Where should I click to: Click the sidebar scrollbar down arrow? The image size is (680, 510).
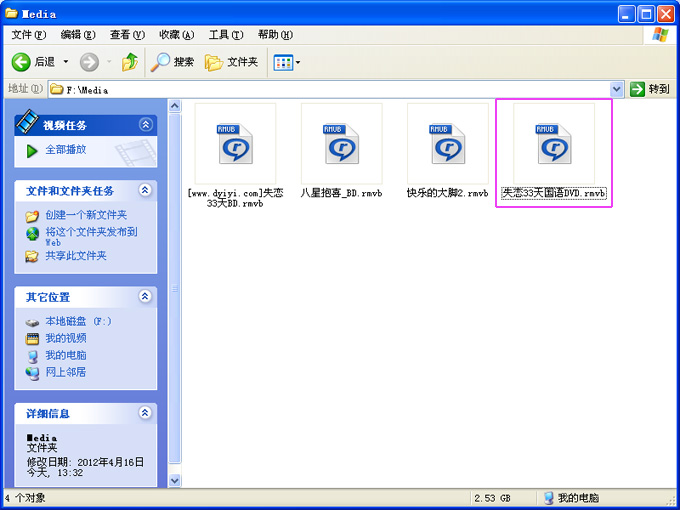tap(175, 480)
